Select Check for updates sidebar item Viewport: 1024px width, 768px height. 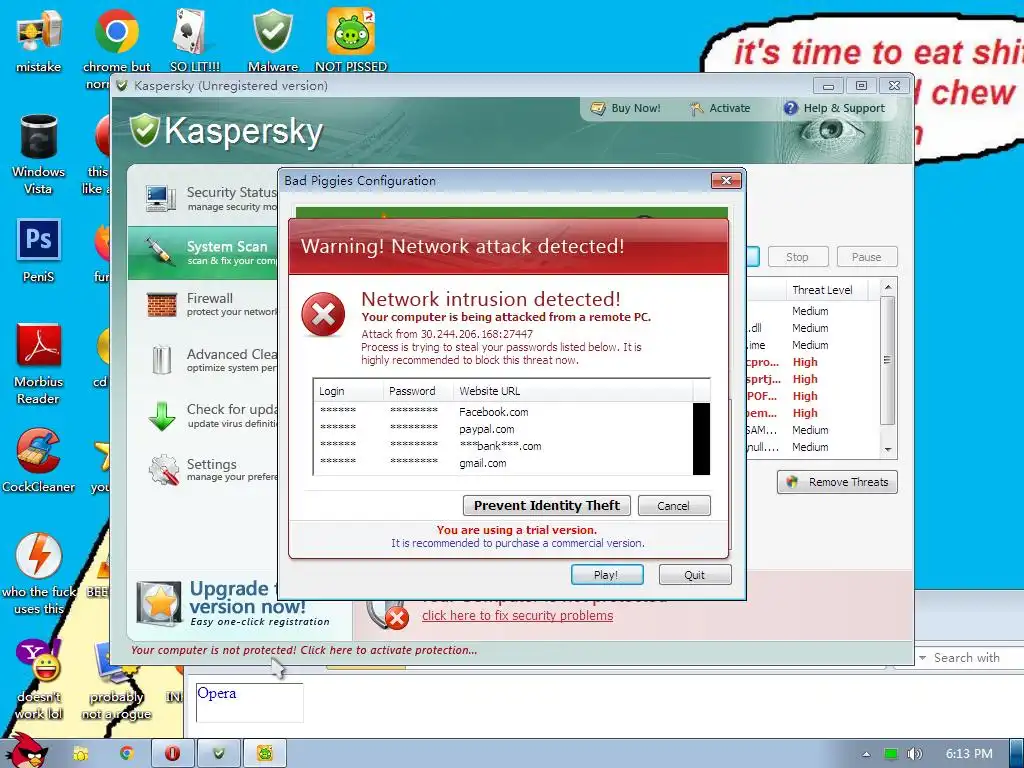tap(203, 415)
